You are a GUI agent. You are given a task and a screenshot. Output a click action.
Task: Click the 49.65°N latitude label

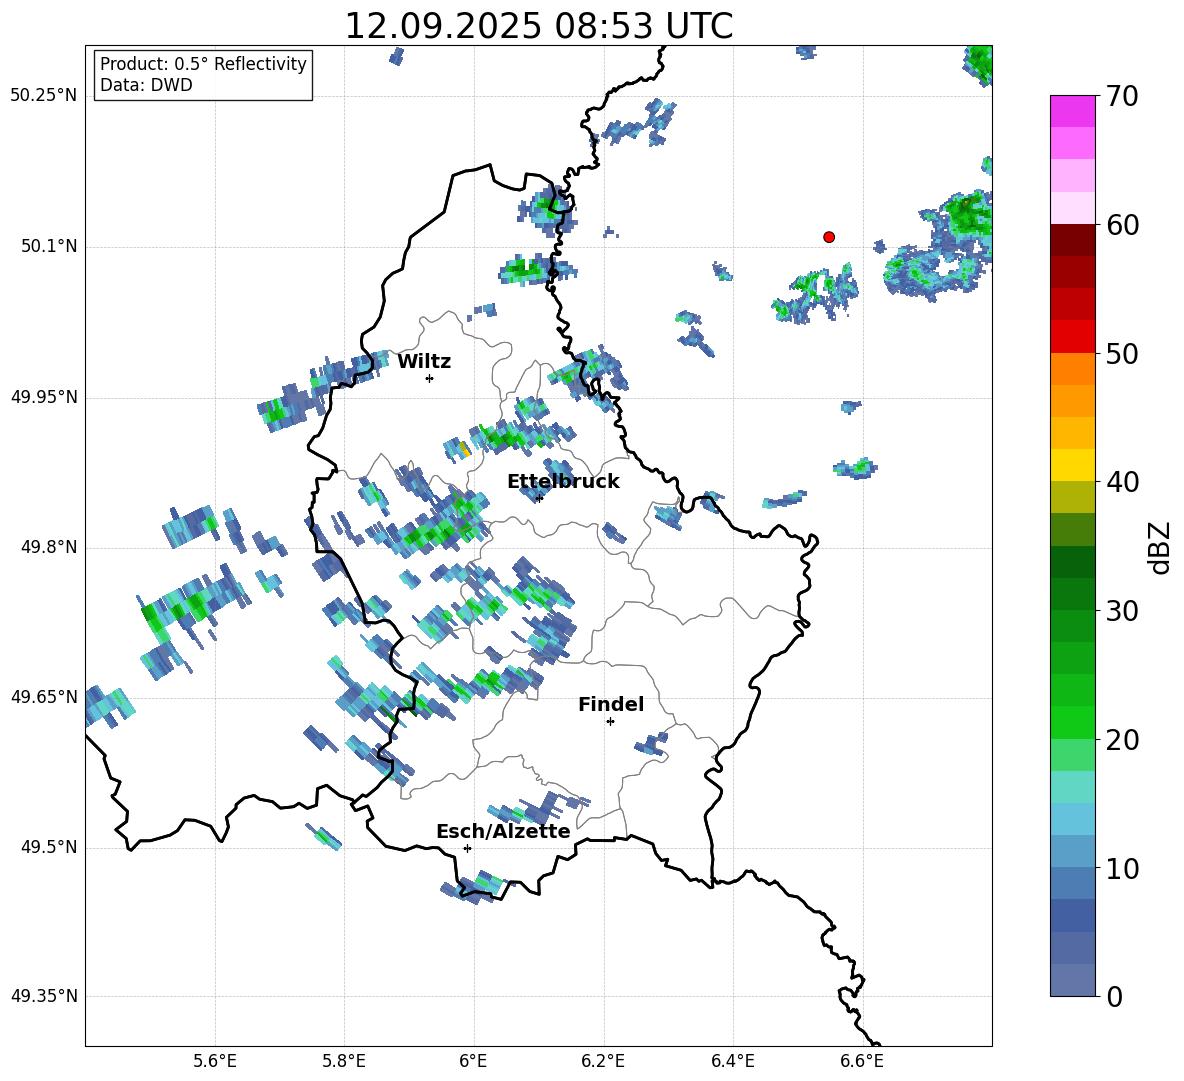pos(44,697)
